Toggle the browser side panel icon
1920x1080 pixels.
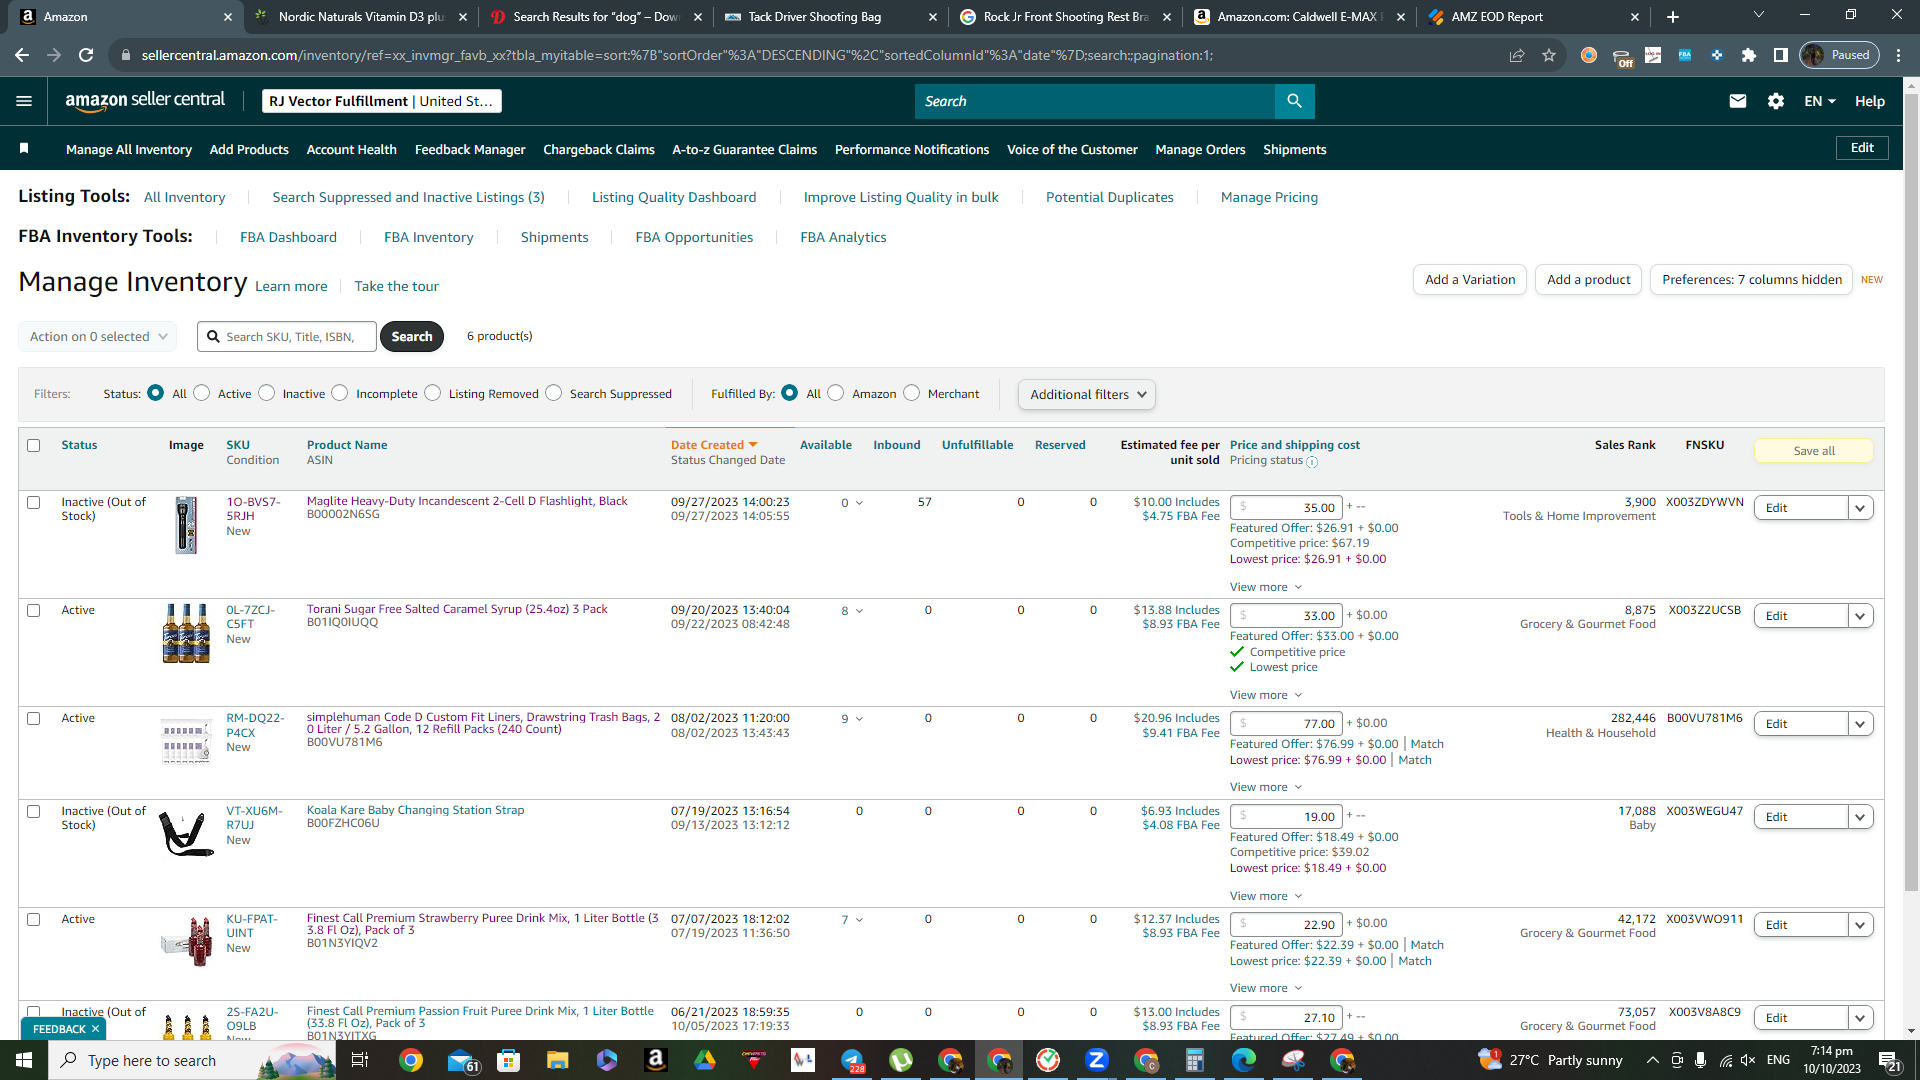click(x=1781, y=55)
